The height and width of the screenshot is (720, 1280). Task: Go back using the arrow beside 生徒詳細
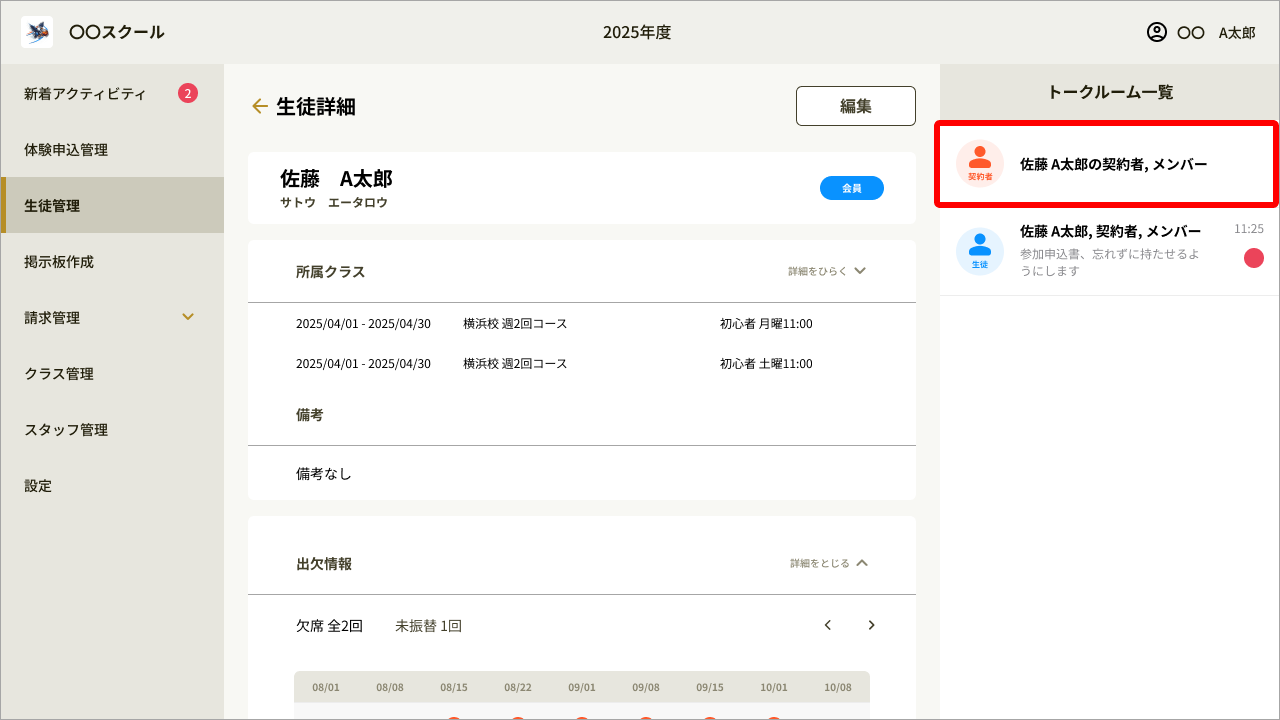260,106
